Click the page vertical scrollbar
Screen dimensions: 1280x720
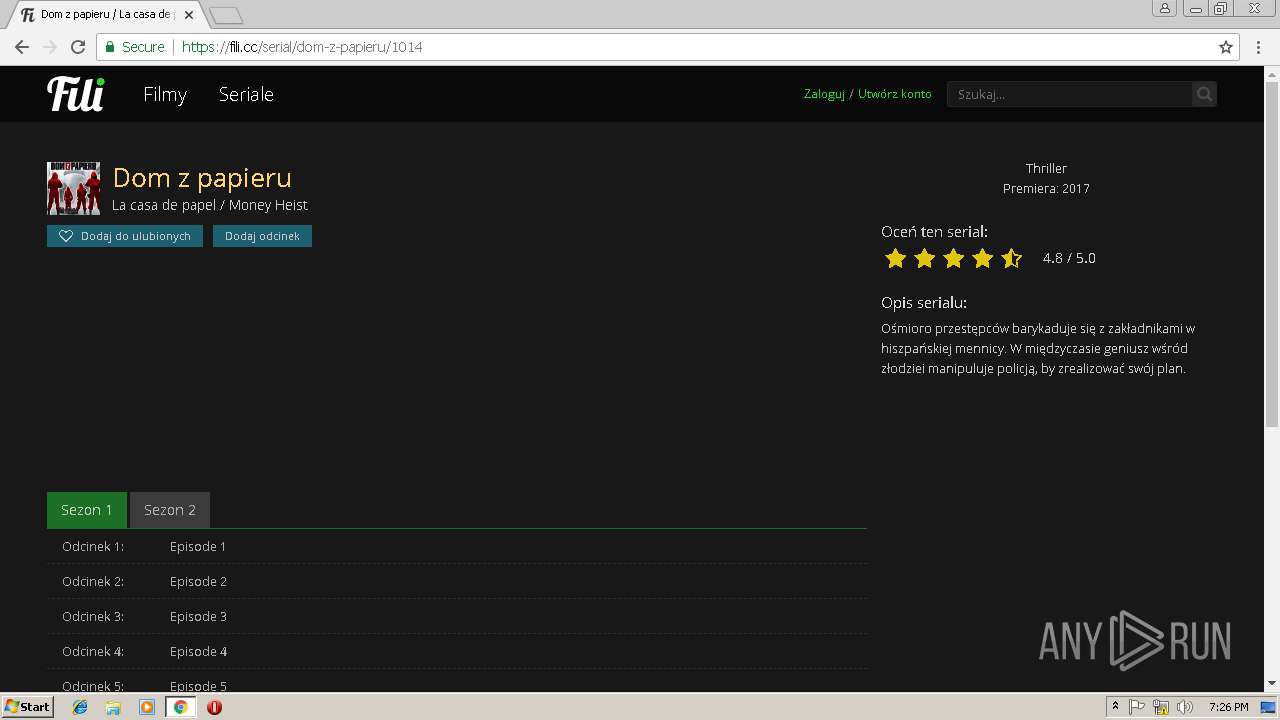pyautogui.click(x=1272, y=255)
